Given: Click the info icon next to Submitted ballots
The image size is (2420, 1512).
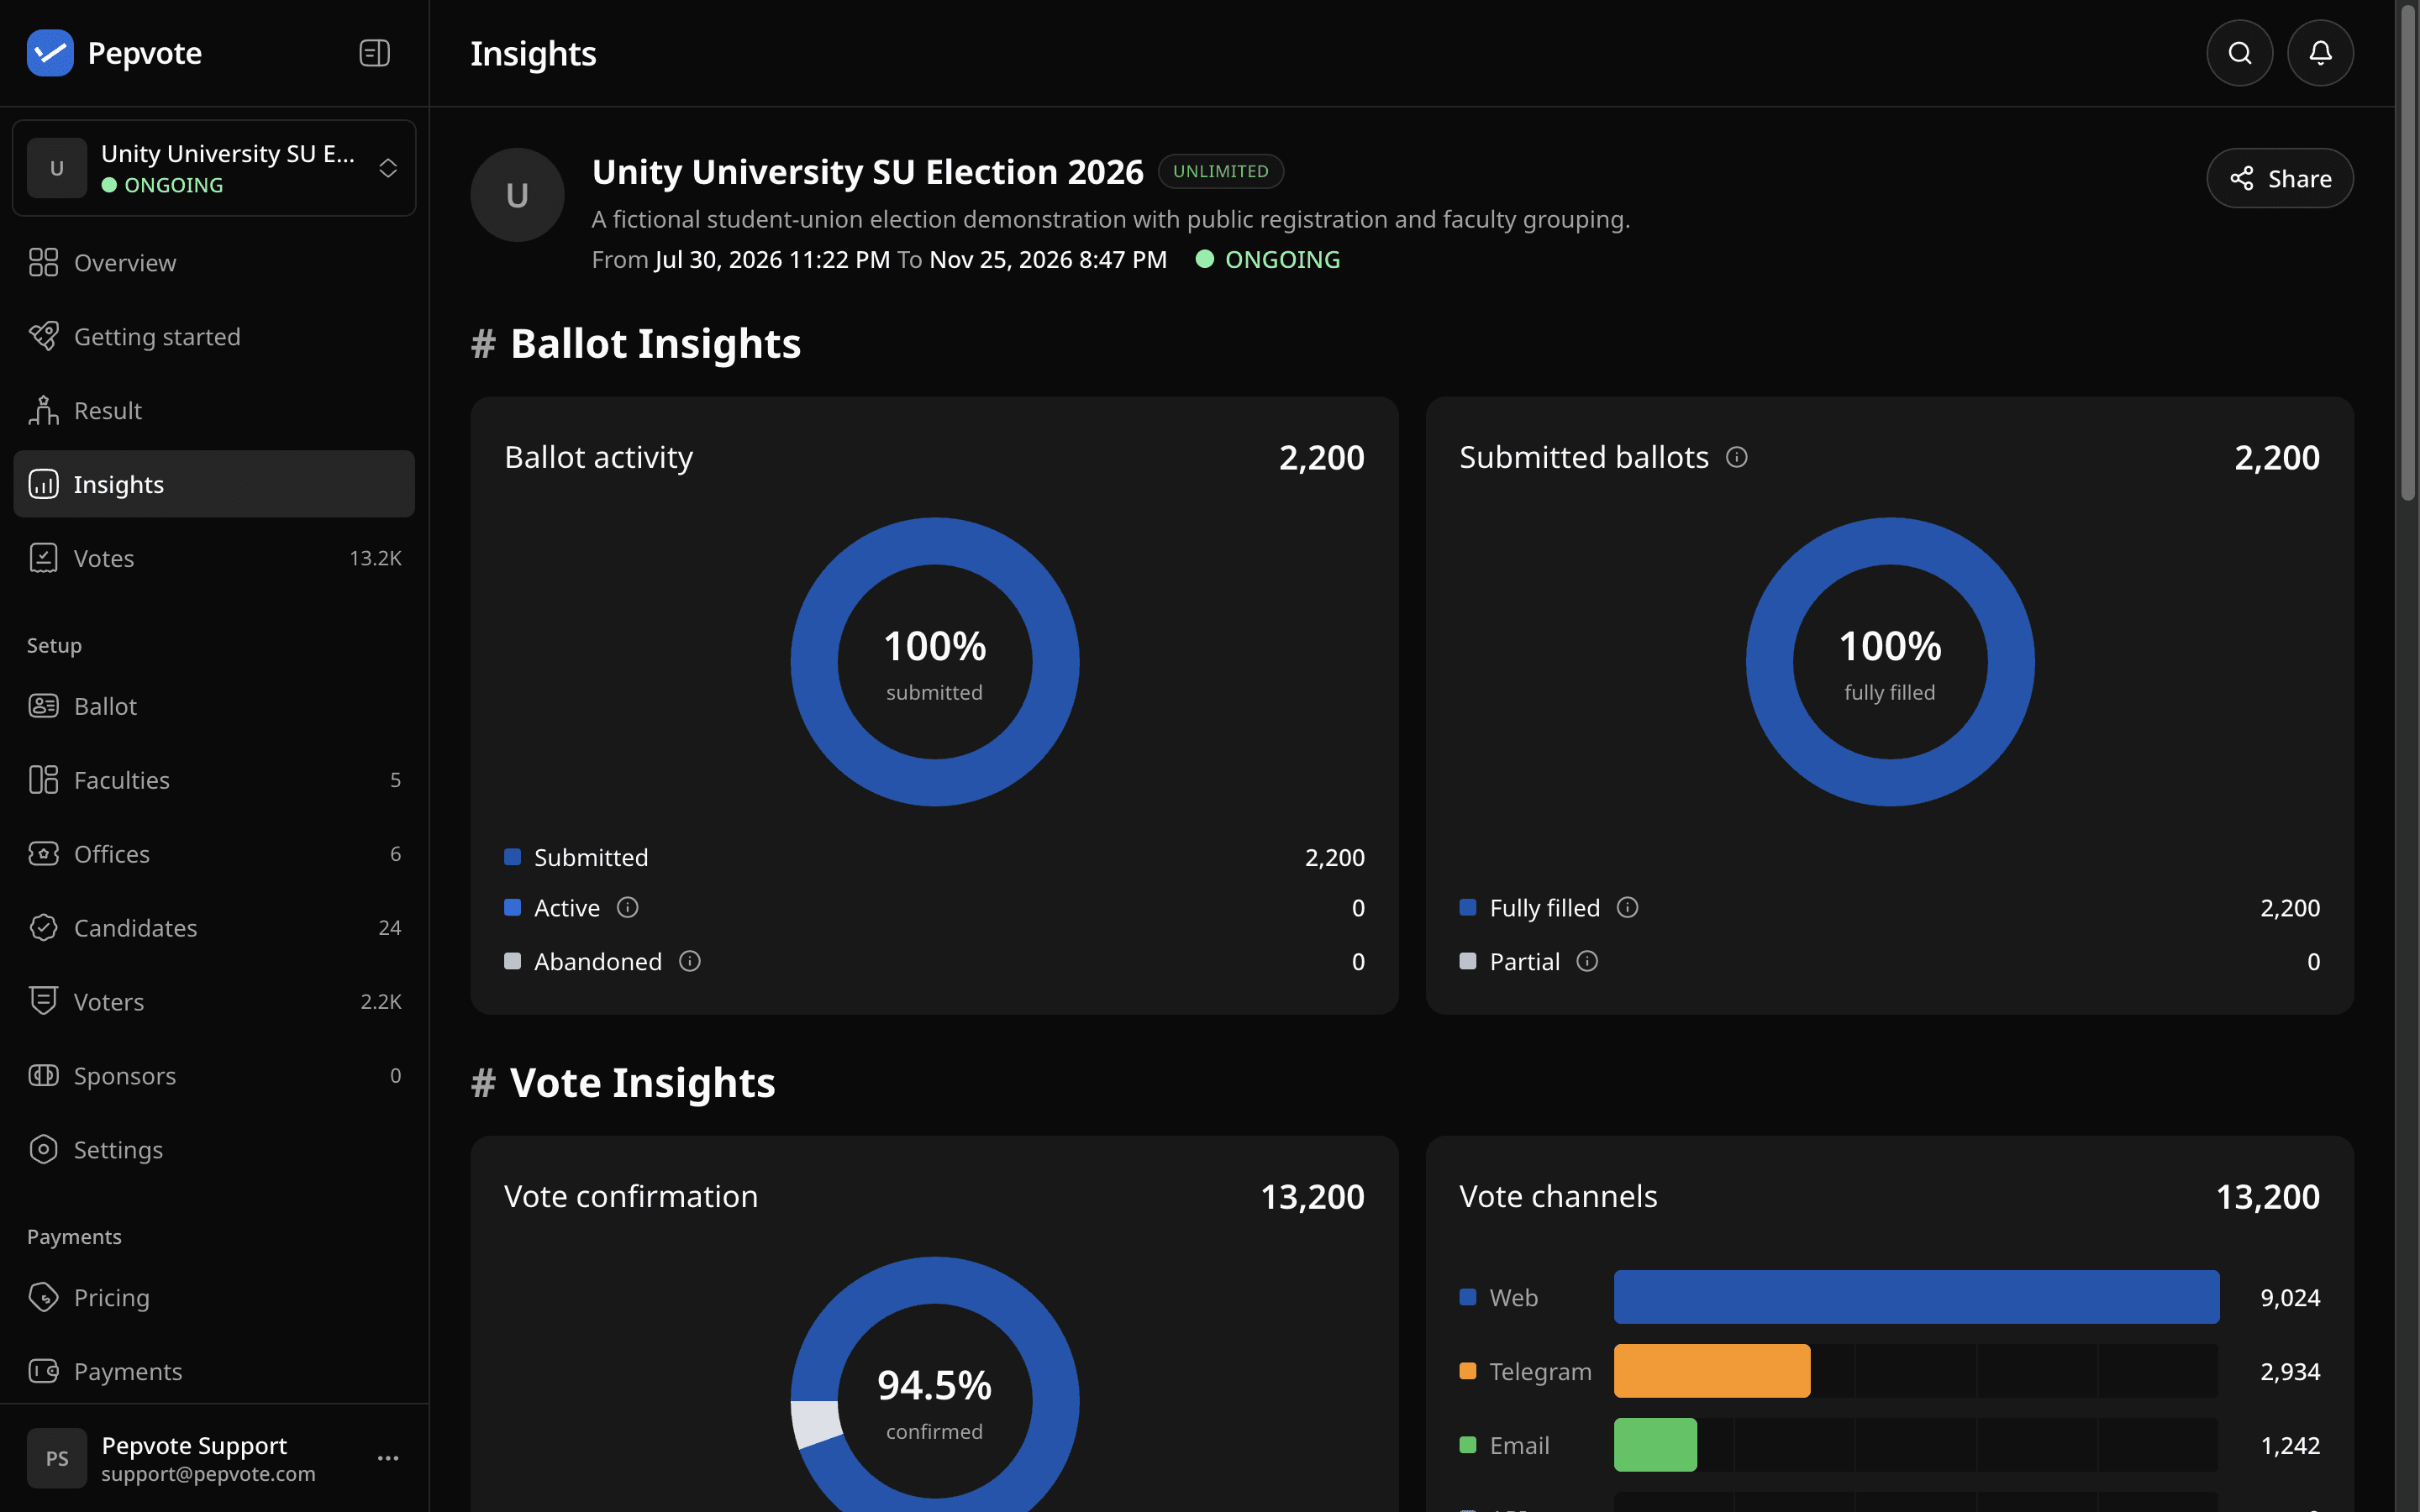Looking at the screenshot, I should [x=1737, y=457].
